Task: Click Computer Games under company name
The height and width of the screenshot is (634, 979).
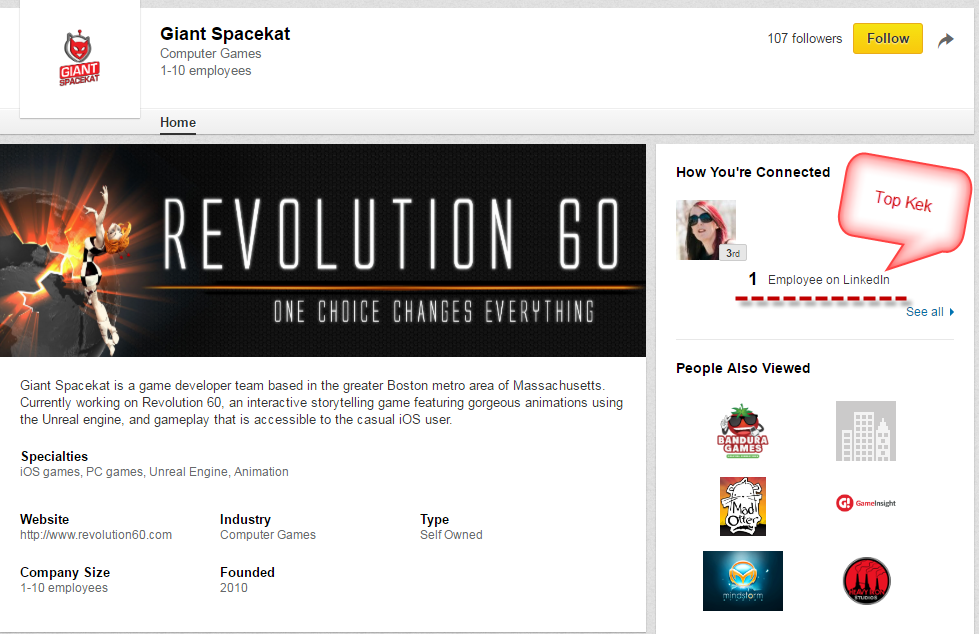Action: (210, 54)
